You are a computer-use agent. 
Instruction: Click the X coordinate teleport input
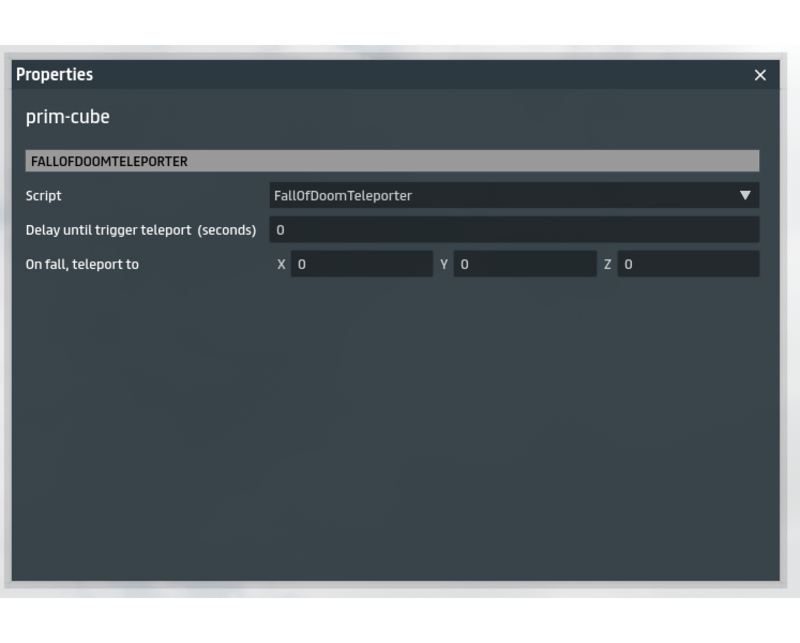[361, 265]
